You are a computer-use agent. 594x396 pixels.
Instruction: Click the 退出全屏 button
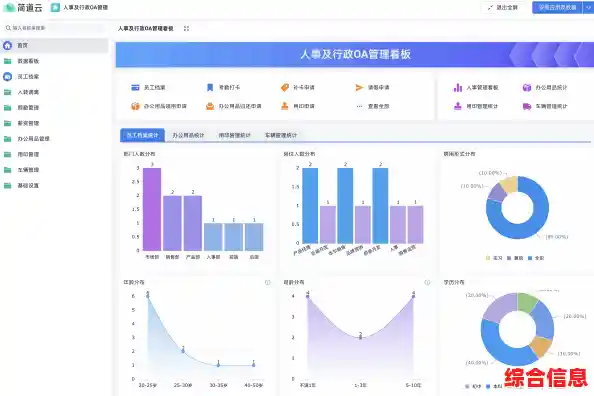[x=503, y=8]
